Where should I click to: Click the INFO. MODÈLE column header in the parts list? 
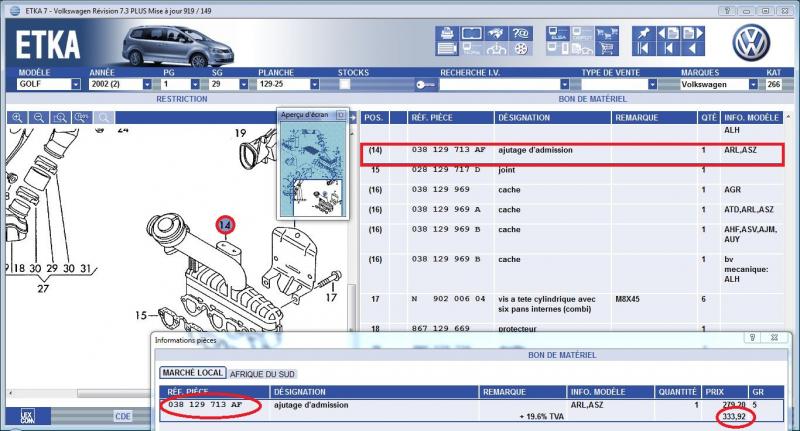(x=752, y=118)
